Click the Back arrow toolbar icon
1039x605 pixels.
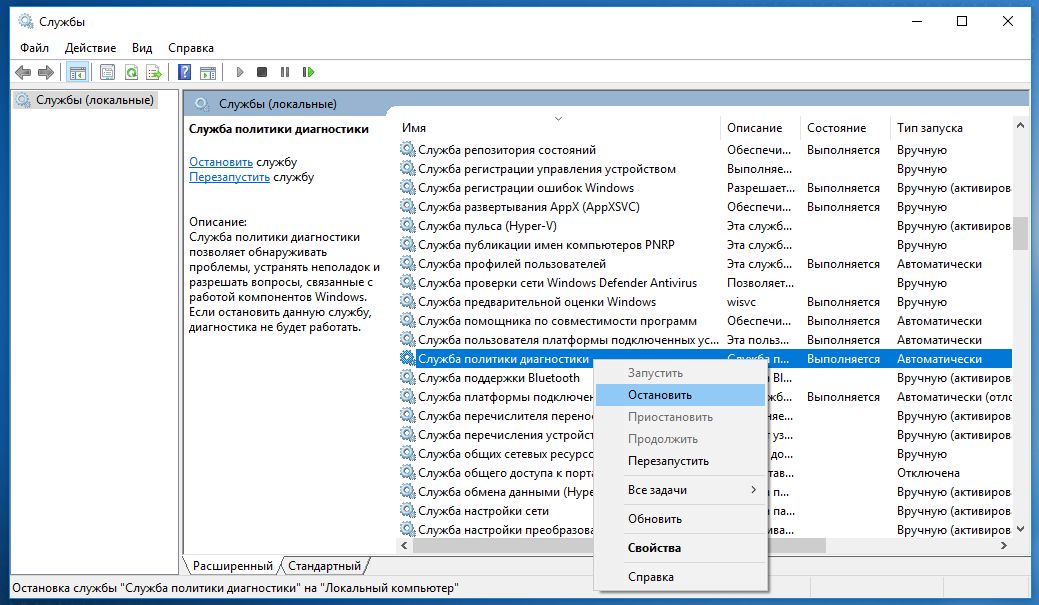click(23, 72)
